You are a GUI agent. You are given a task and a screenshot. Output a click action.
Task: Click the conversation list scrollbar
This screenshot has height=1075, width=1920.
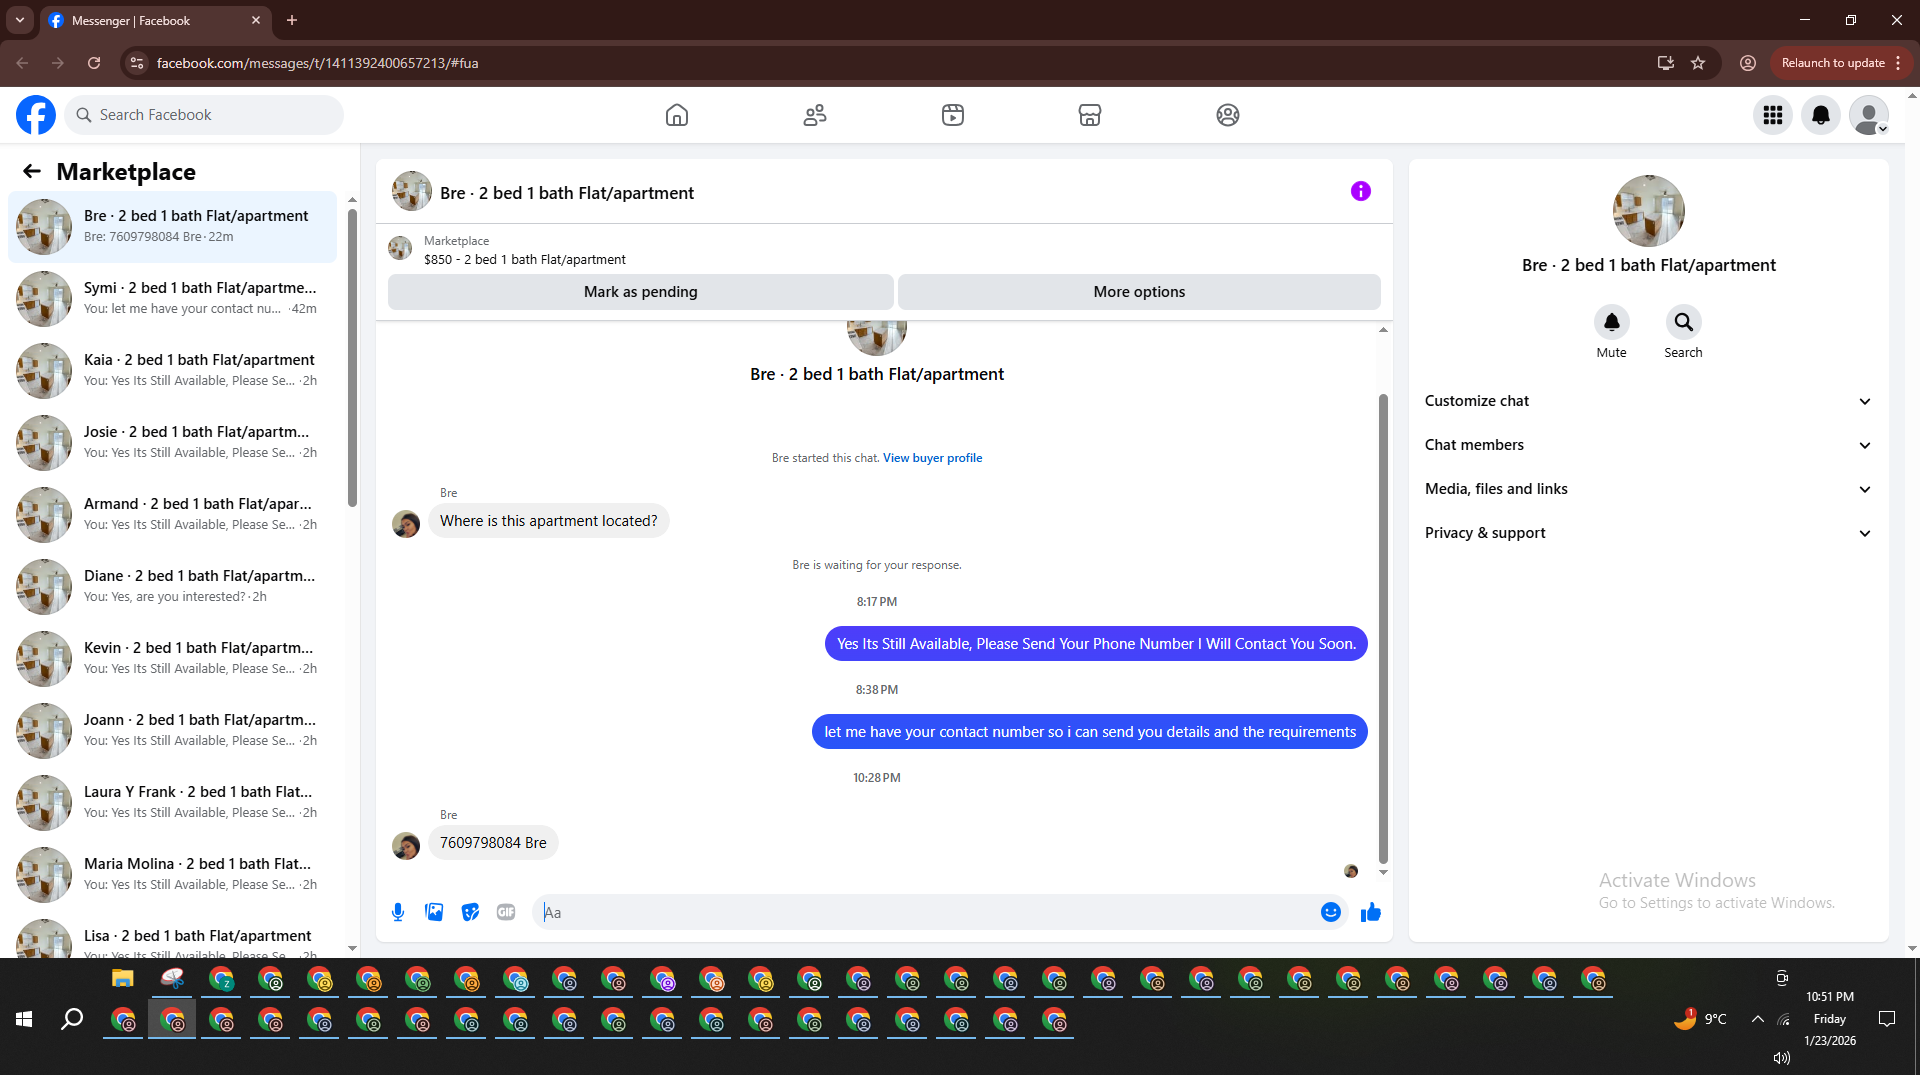352,358
